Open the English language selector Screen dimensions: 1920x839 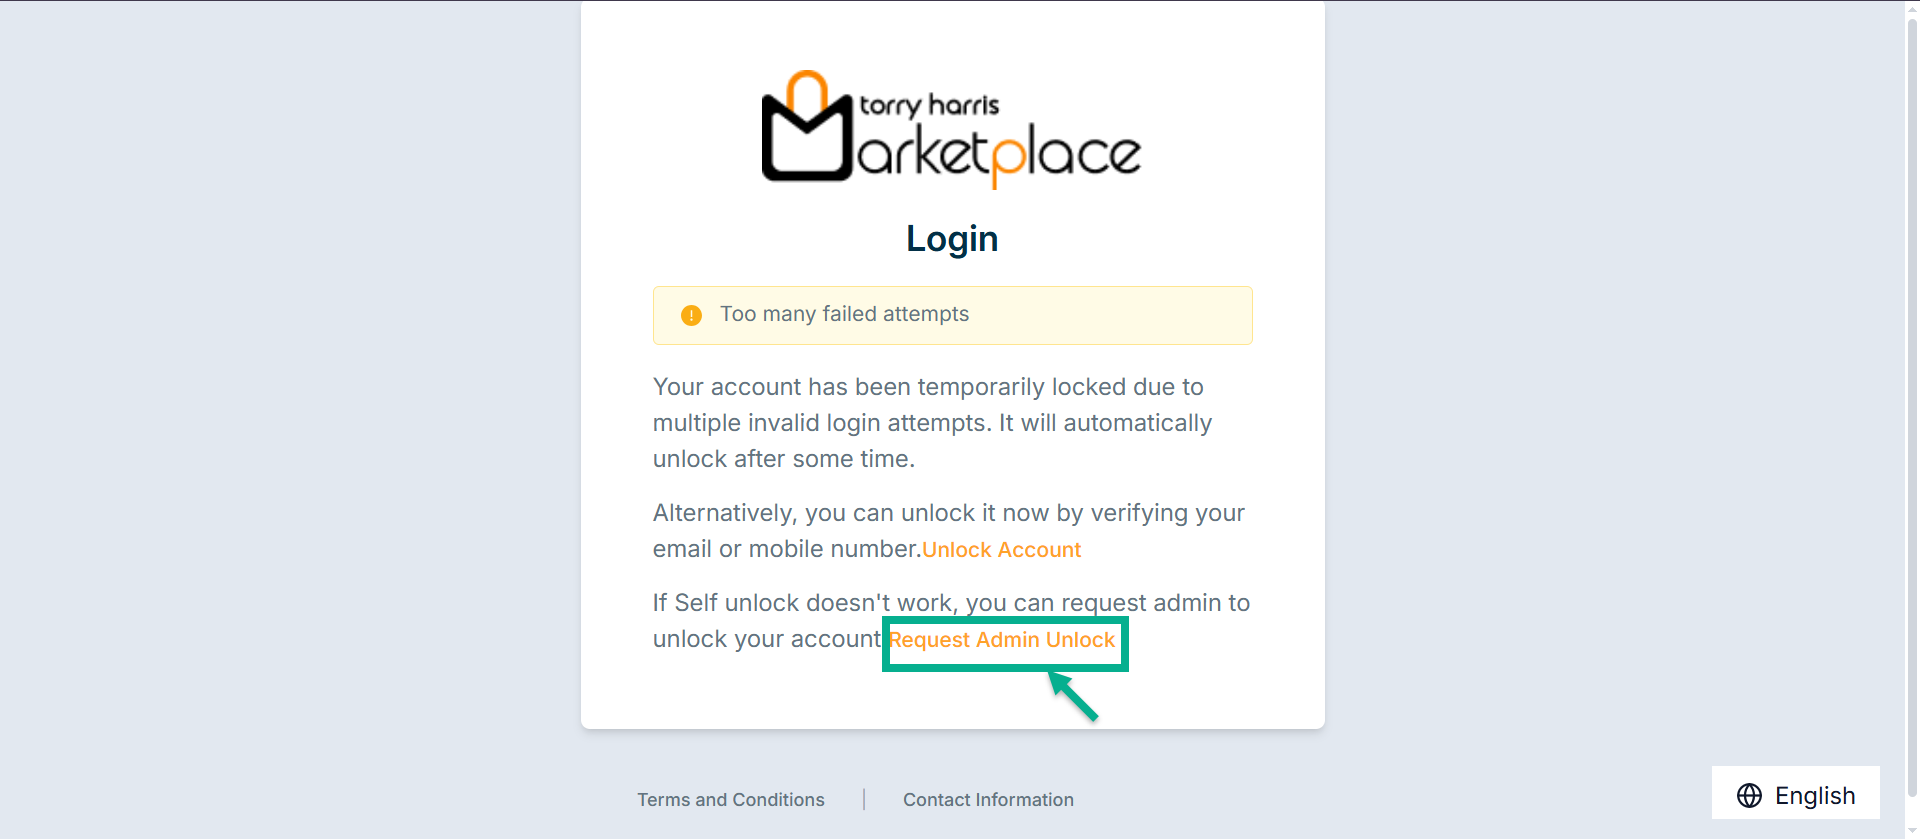pos(1795,794)
